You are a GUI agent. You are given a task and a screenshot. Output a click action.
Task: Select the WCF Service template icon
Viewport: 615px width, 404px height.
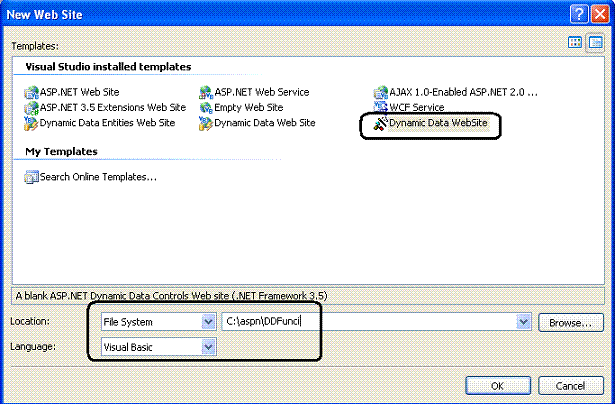[x=380, y=107]
